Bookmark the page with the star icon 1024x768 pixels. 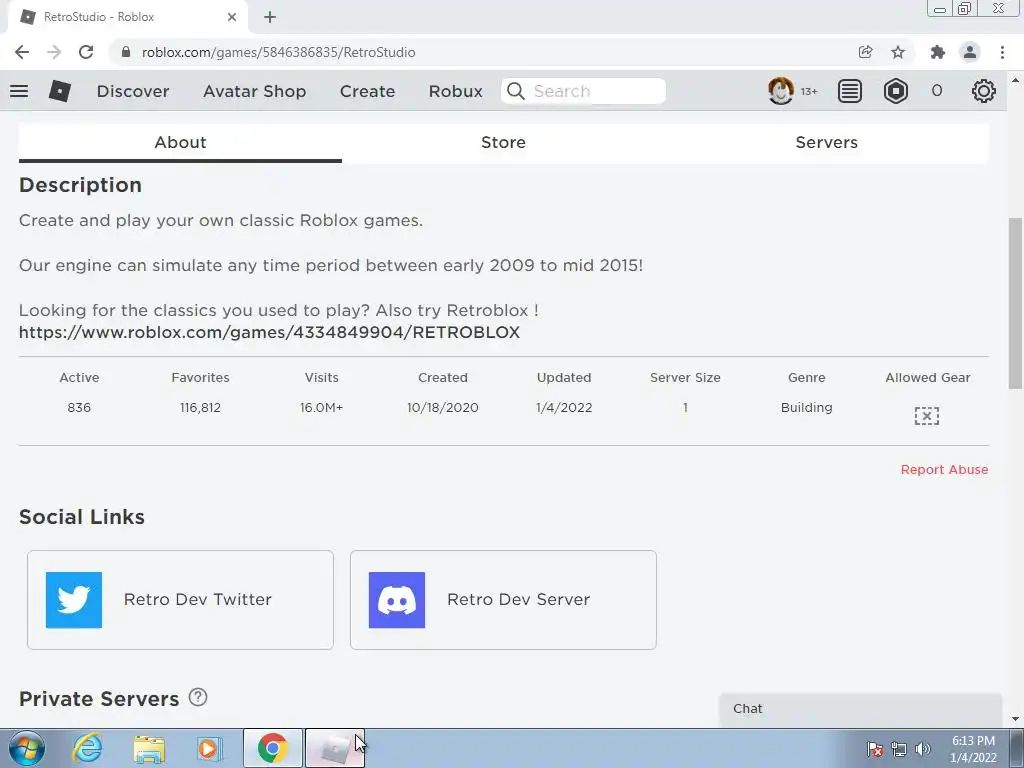[x=898, y=52]
